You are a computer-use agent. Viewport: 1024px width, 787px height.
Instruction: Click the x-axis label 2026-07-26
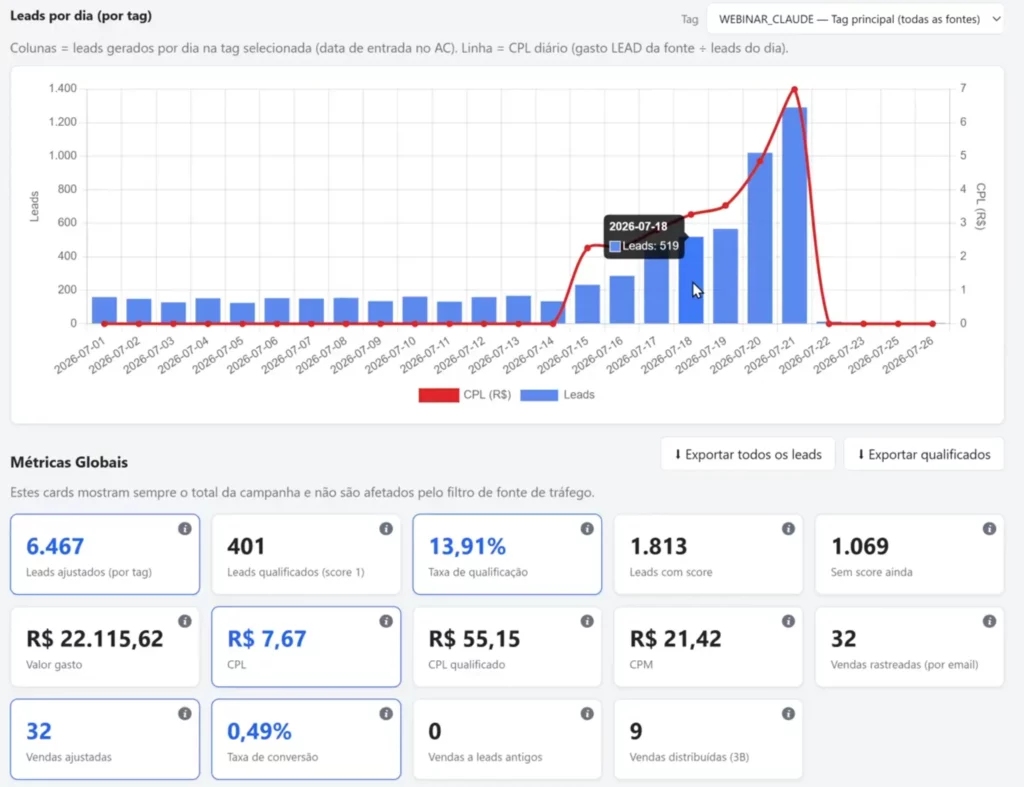910,355
